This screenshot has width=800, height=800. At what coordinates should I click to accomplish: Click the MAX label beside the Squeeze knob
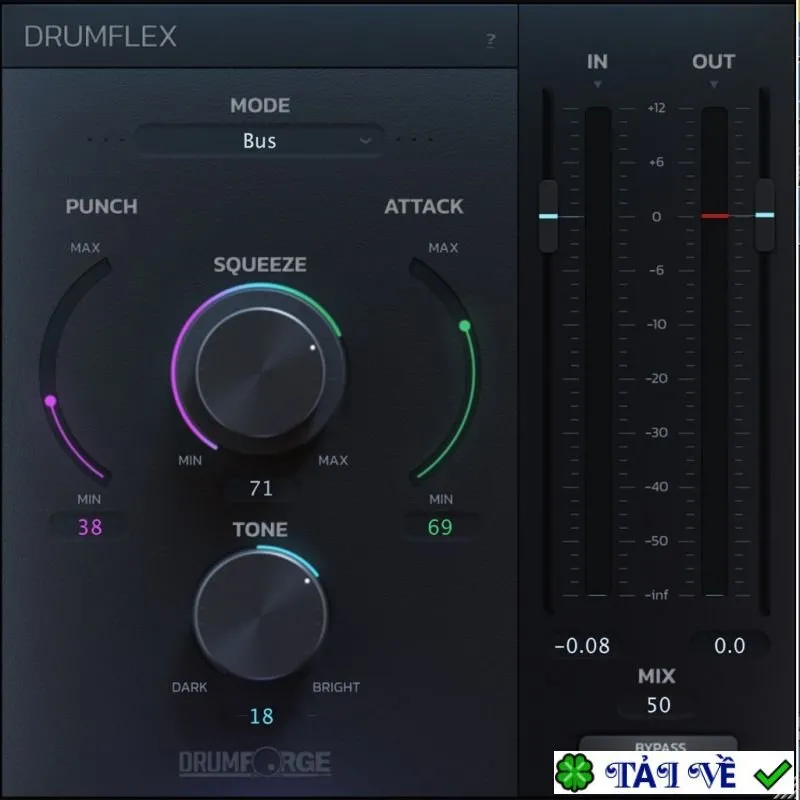point(333,461)
